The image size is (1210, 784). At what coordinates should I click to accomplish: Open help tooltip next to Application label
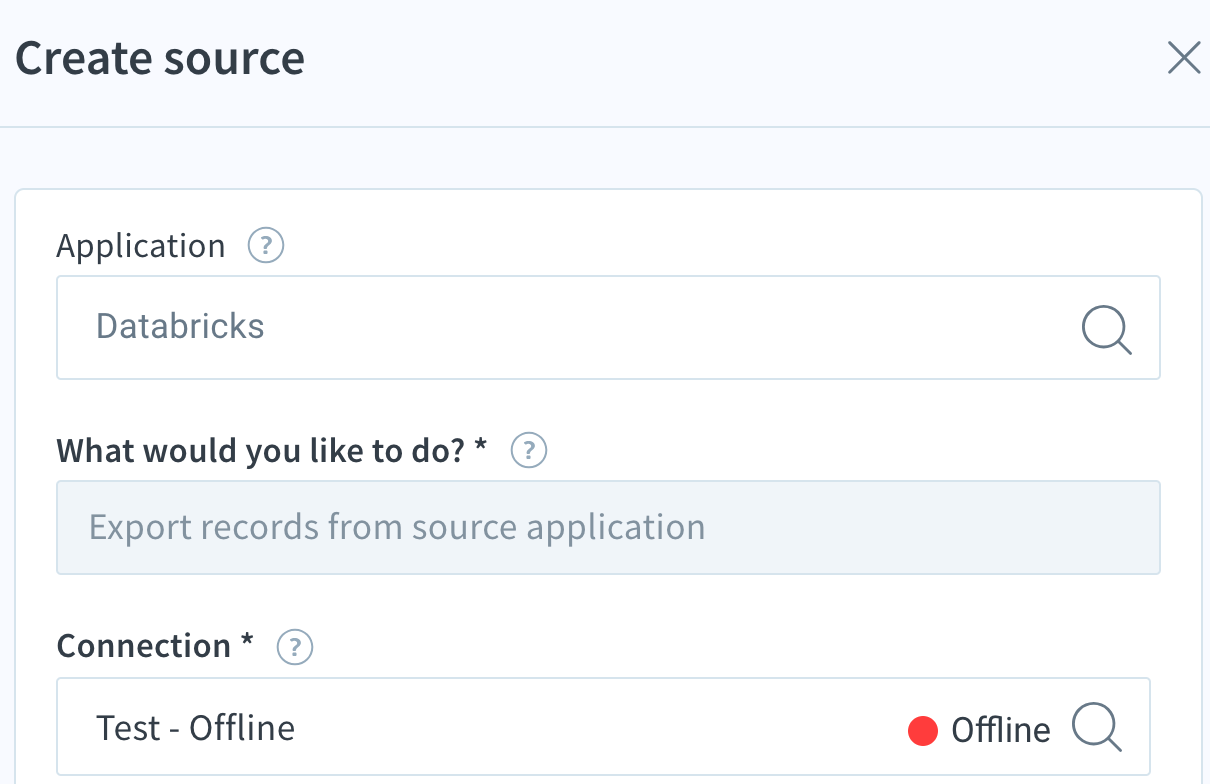pyautogui.click(x=266, y=245)
